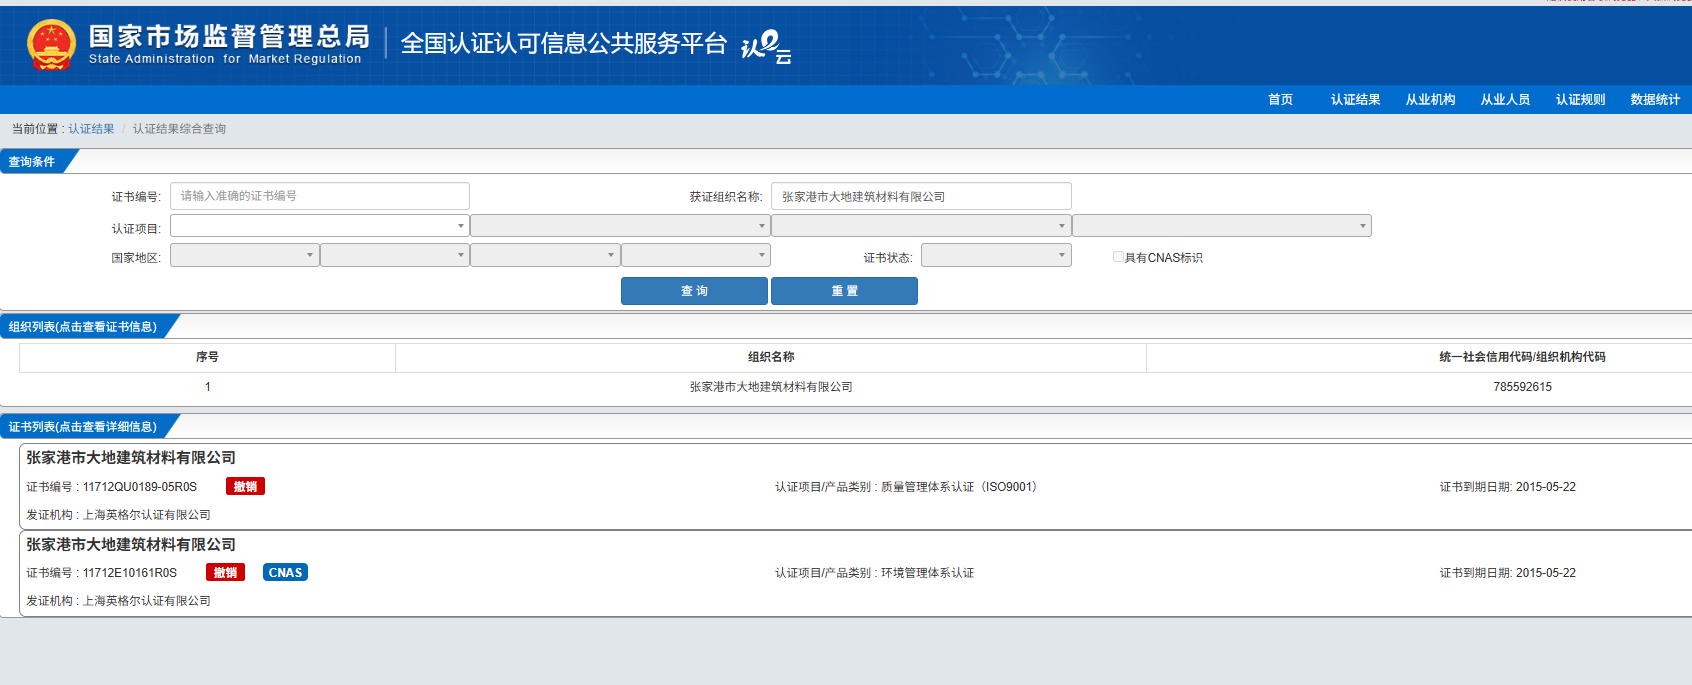The height and width of the screenshot is (685, 1692).
Task: Select the 查询条件 section header tab
Action: coord(33,162)
